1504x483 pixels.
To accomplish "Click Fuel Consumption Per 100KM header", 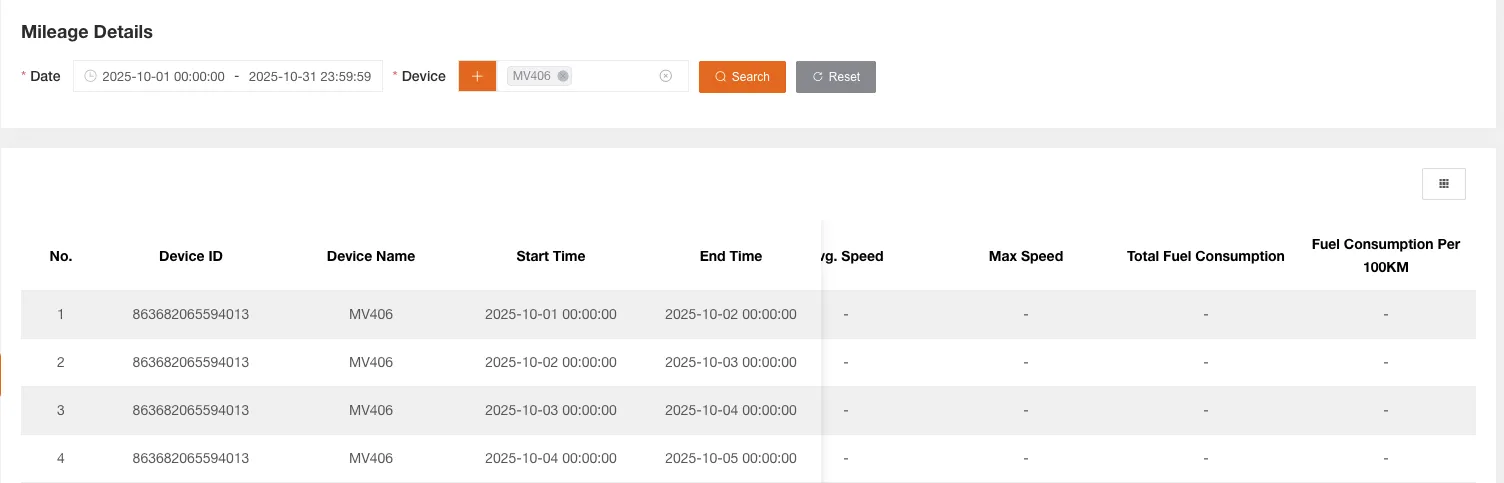I will point(1386,256).
